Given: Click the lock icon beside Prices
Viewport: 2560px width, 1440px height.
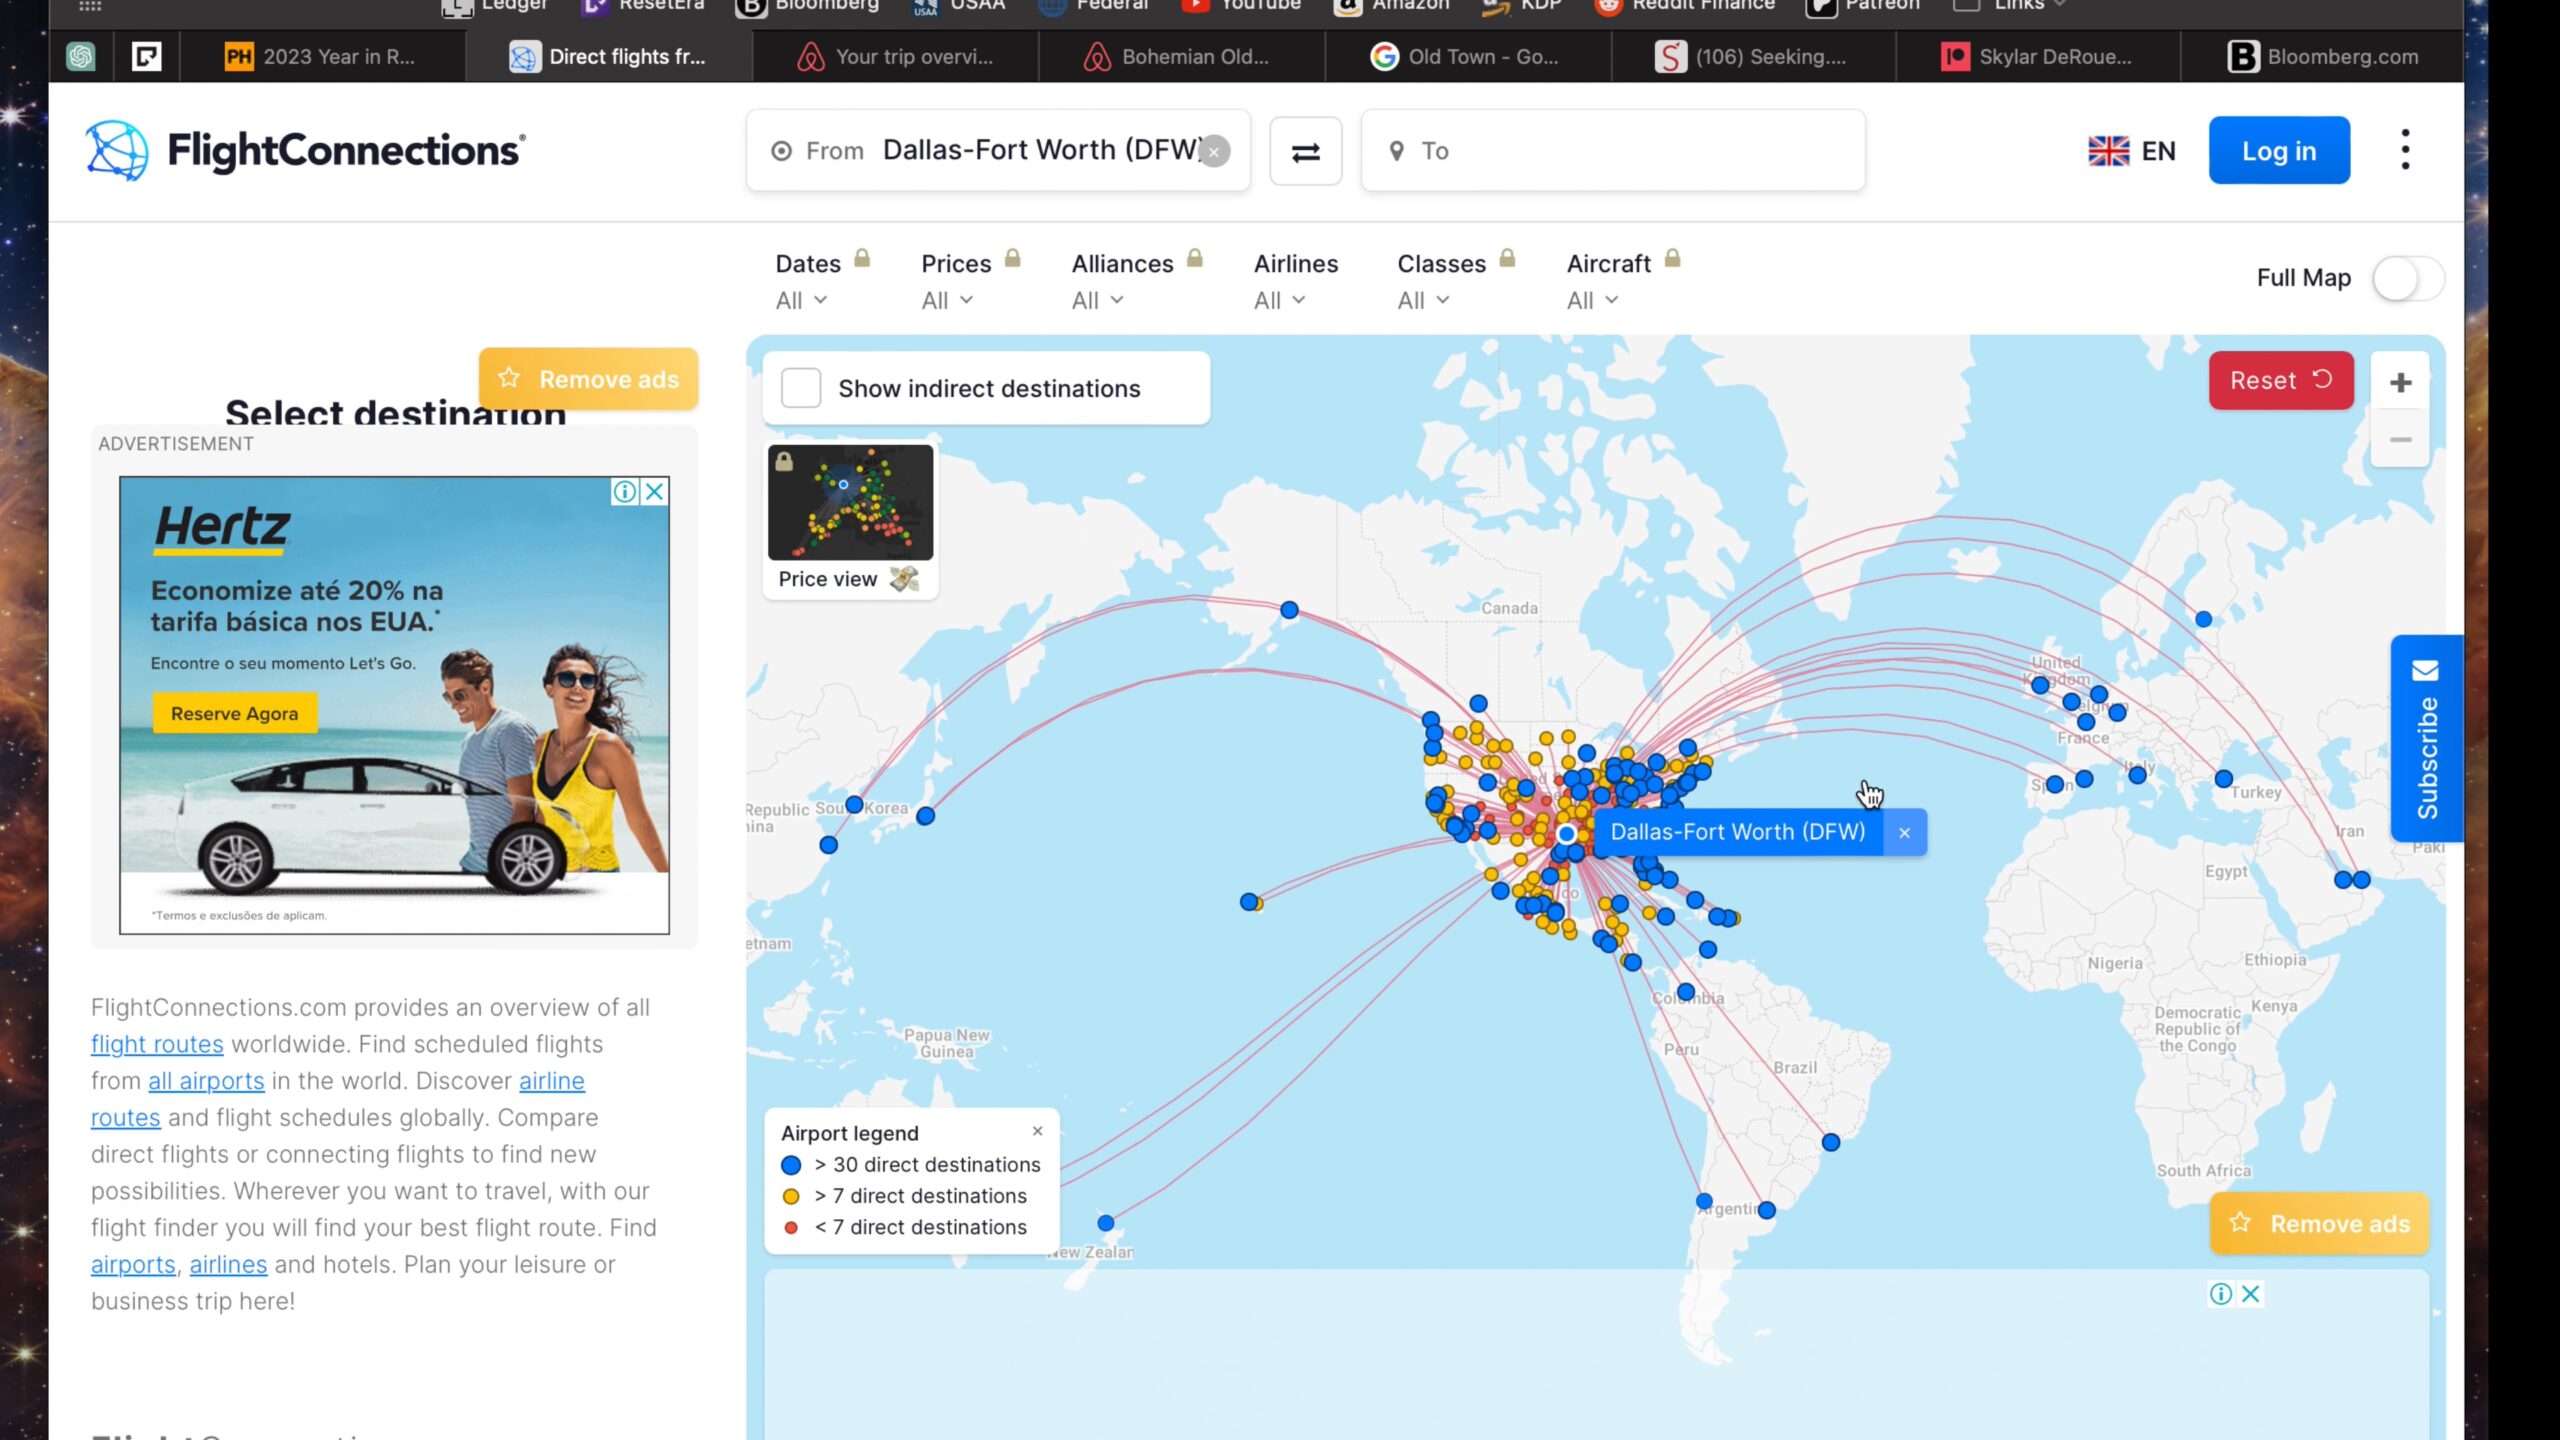Looking at the screenshot, I should click(1012, 259).
